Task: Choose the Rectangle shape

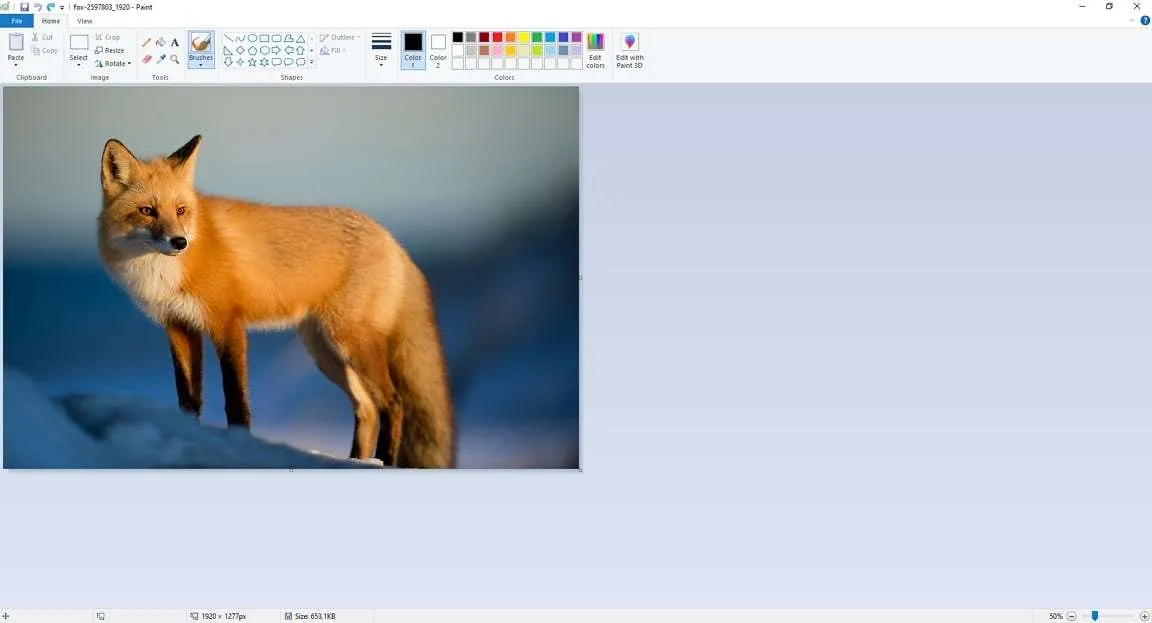Action: [264, 38]
